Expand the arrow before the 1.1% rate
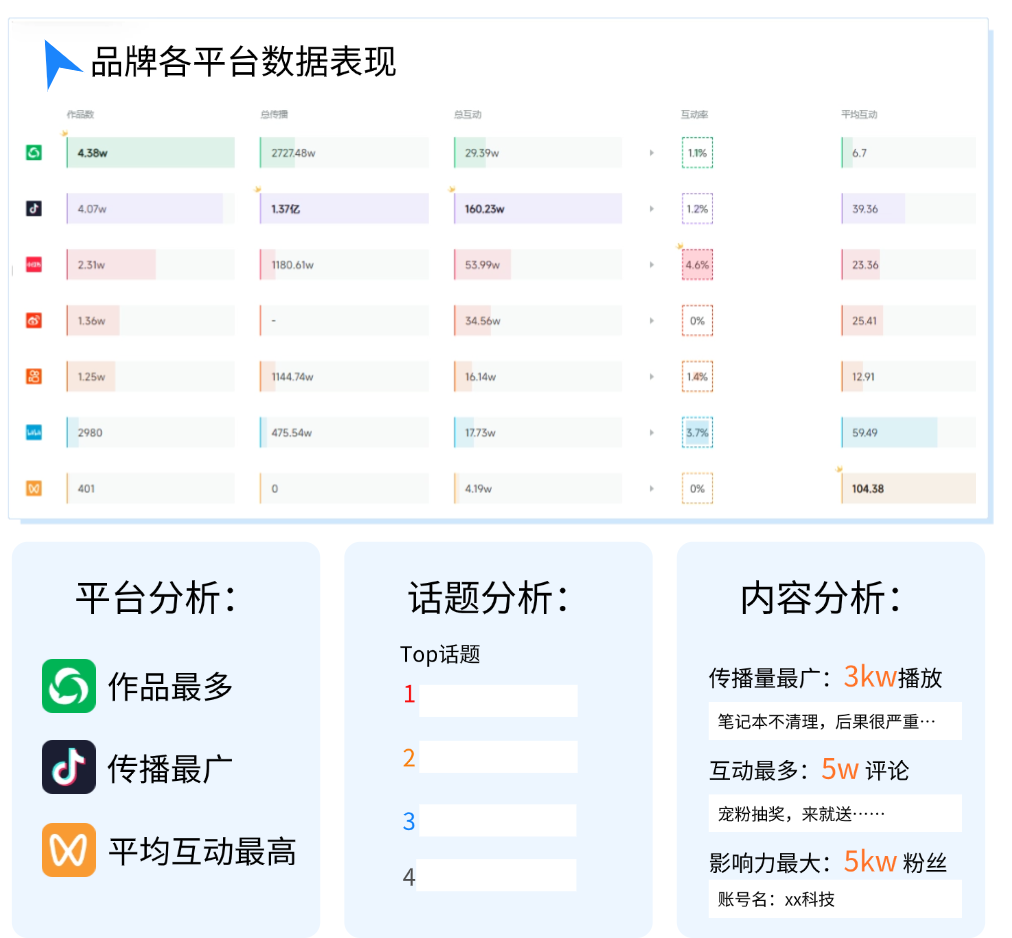 pyautogui.click(x=652, y=153)
